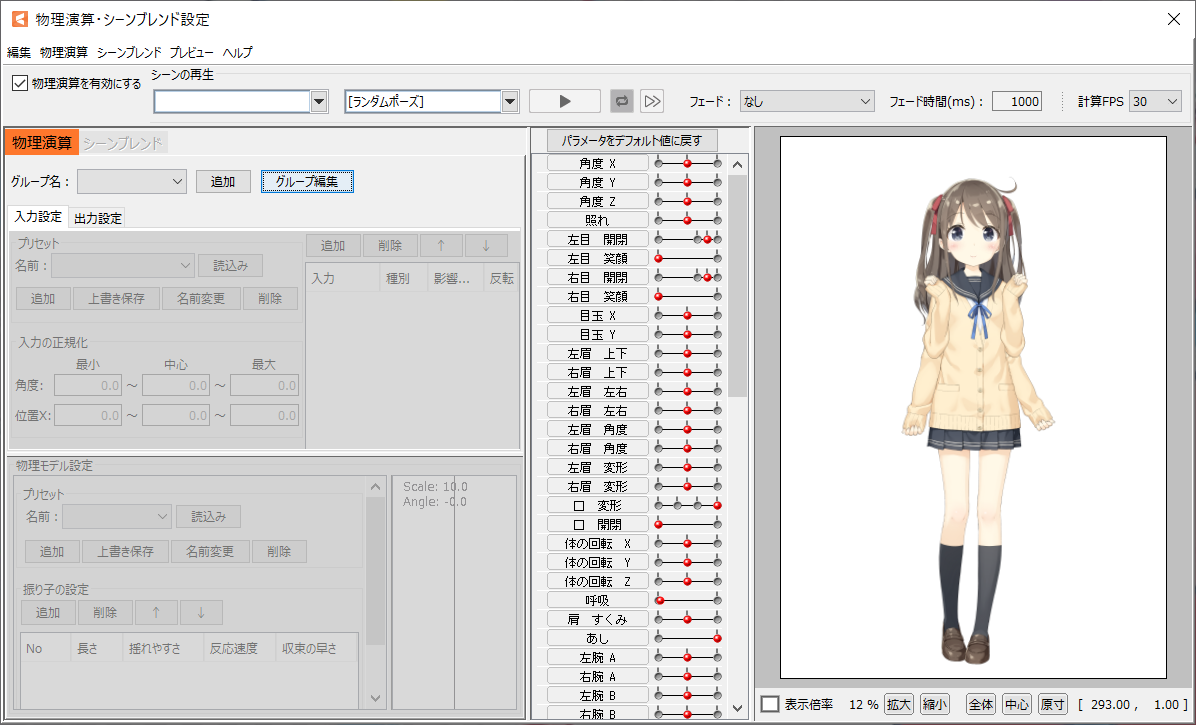
Task: Open physics model preset 名前 dropdown
Action: click(x=117, y=516)
